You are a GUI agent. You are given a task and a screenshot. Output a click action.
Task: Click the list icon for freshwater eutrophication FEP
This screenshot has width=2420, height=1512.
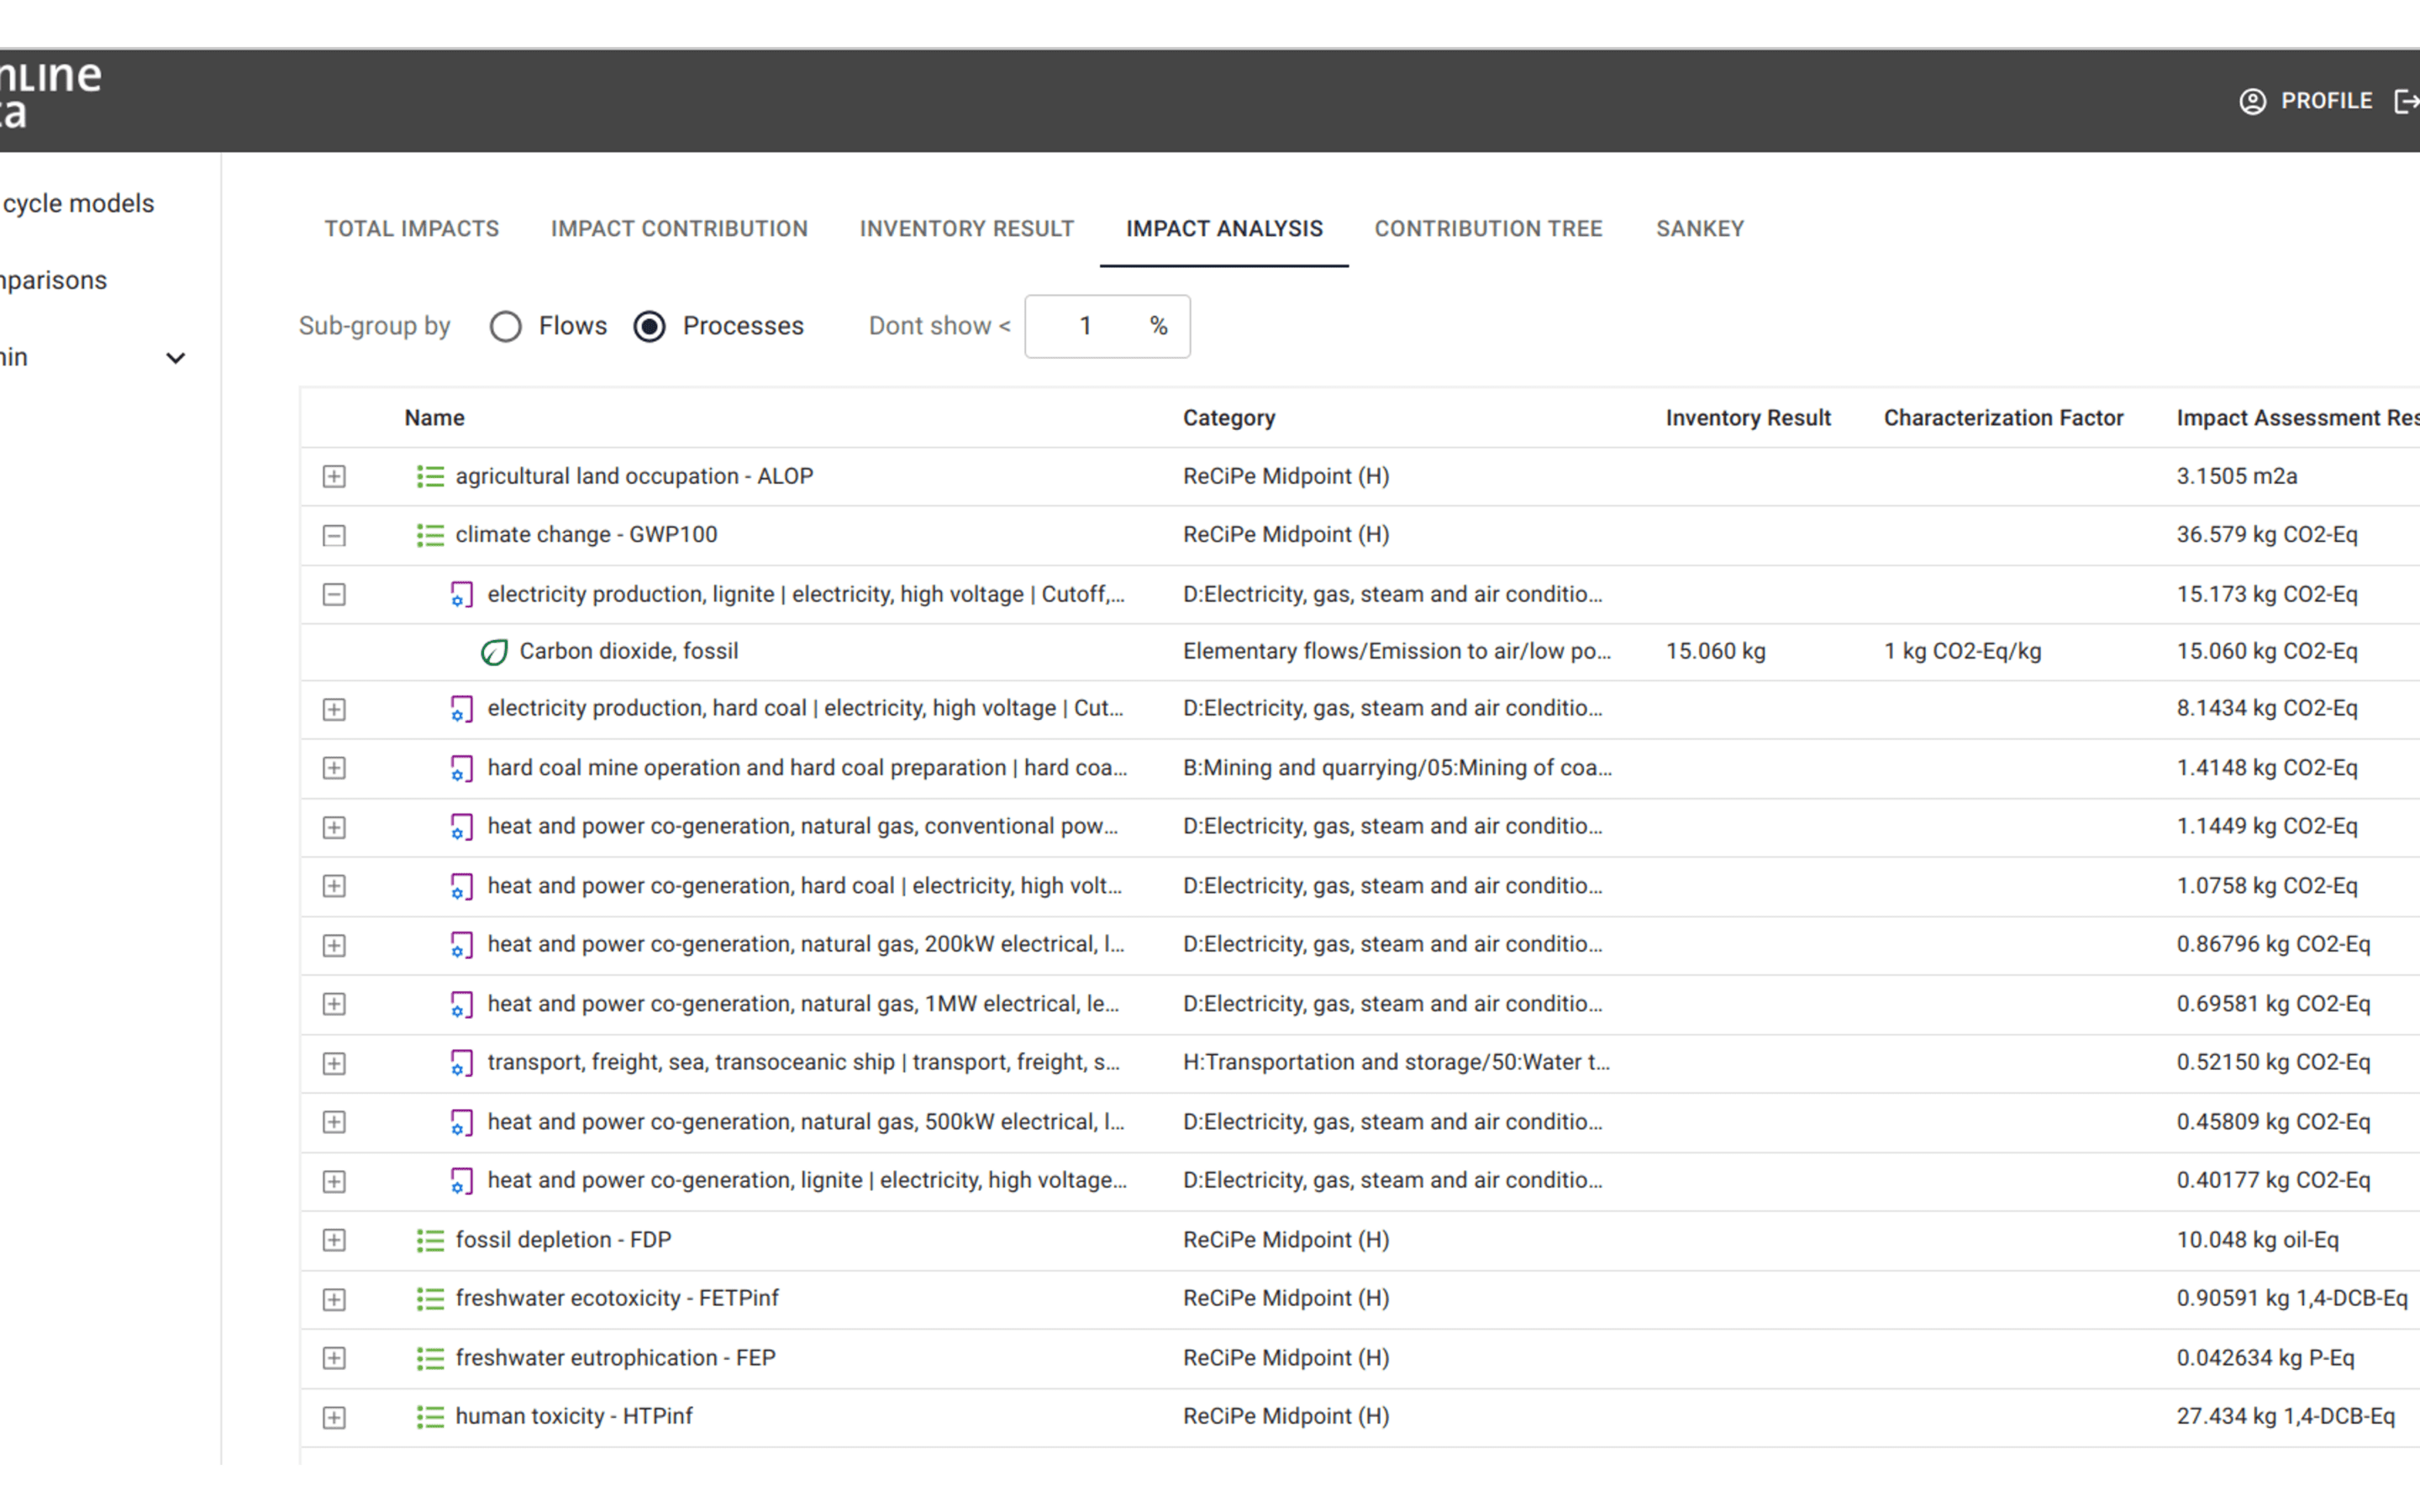tap(430, 1358)
